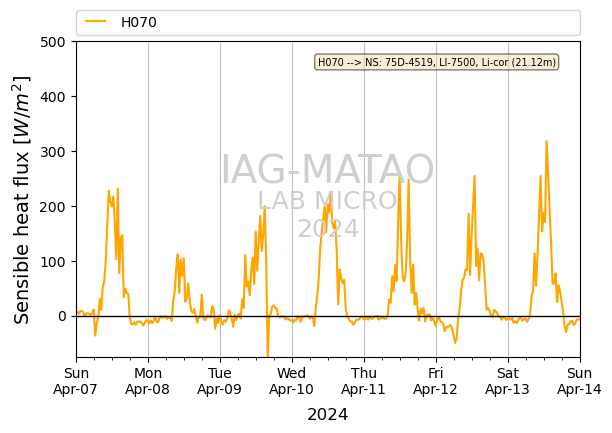The image size is (612, 433).
Task: Click the Sun Apr-07 date label
Action: click(76, 381)
